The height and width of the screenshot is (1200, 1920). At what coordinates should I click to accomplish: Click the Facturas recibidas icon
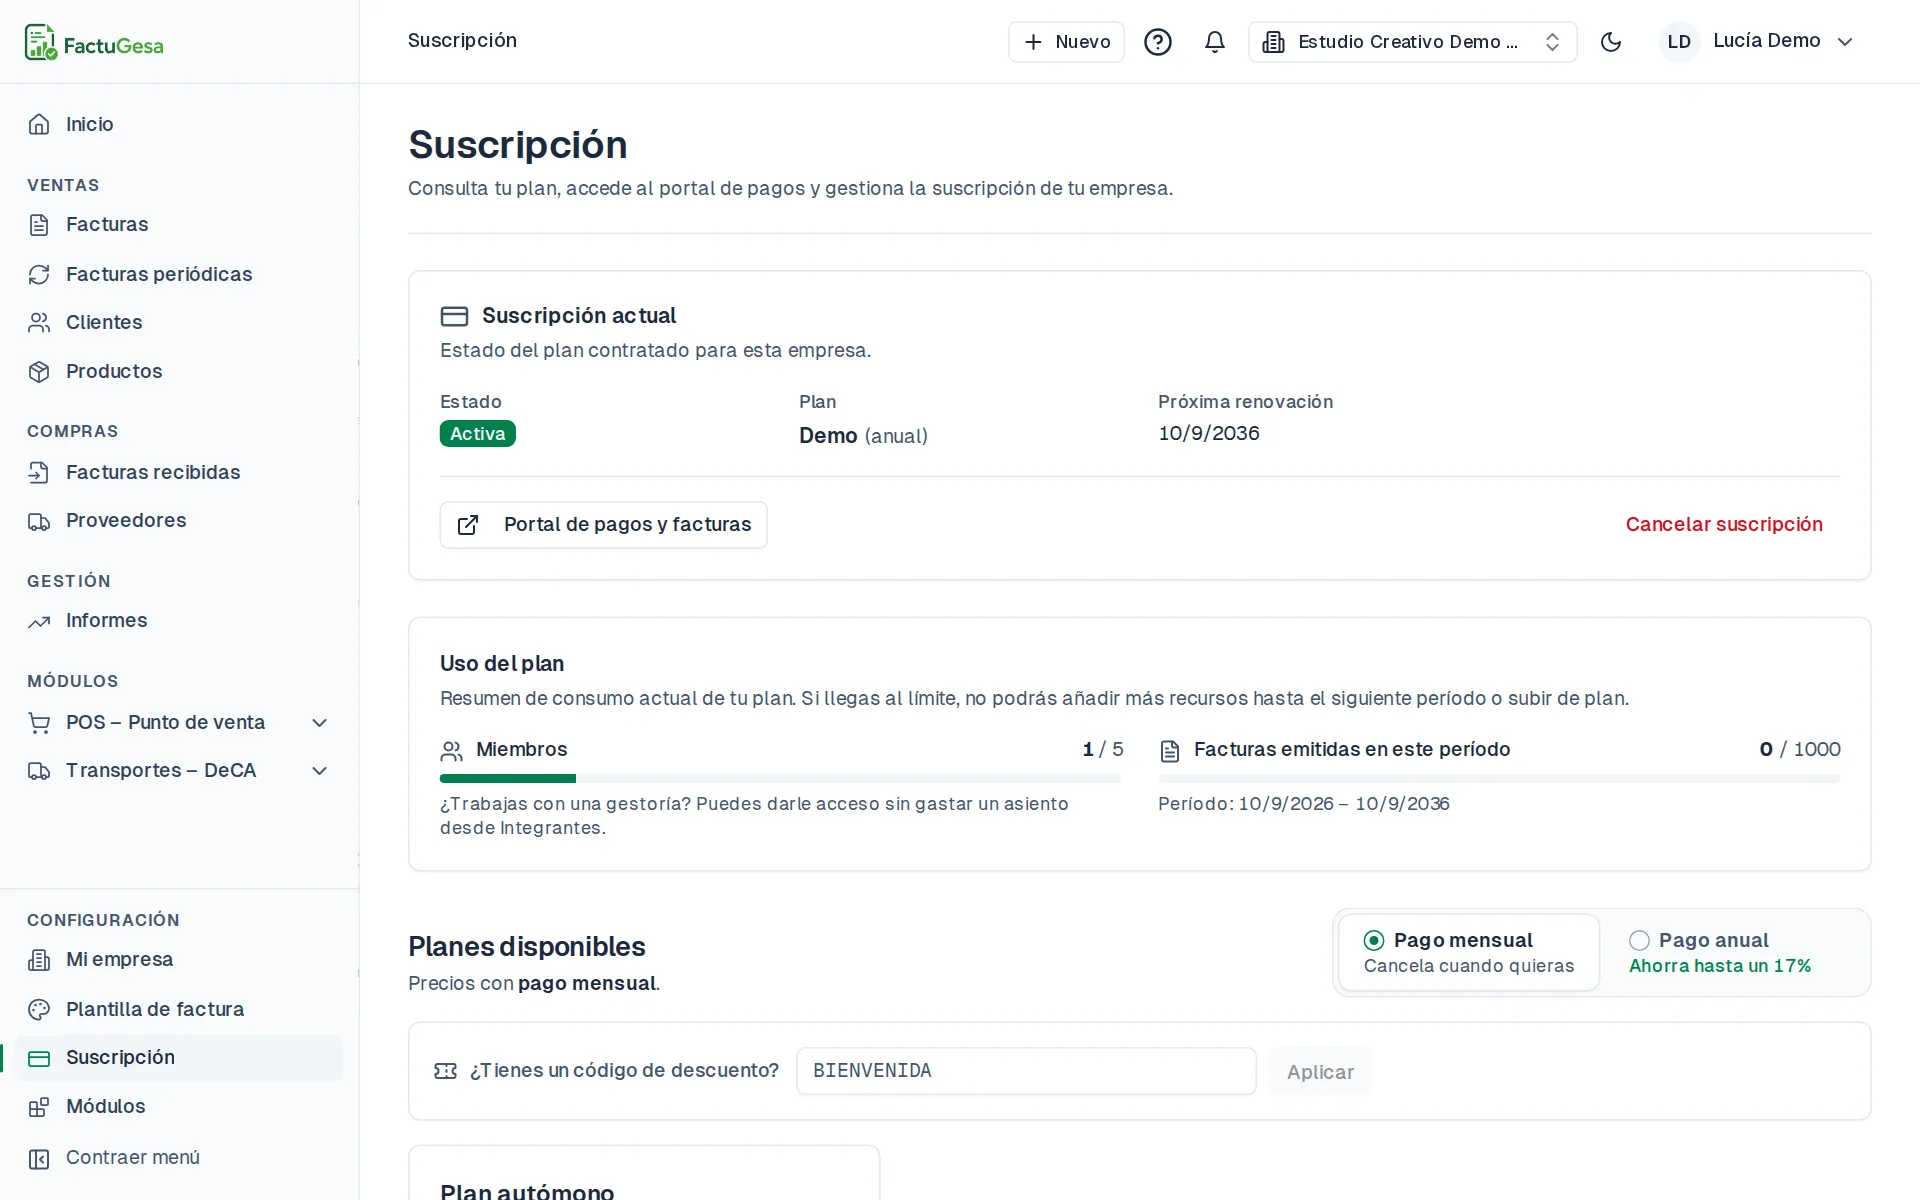[39, 472]
